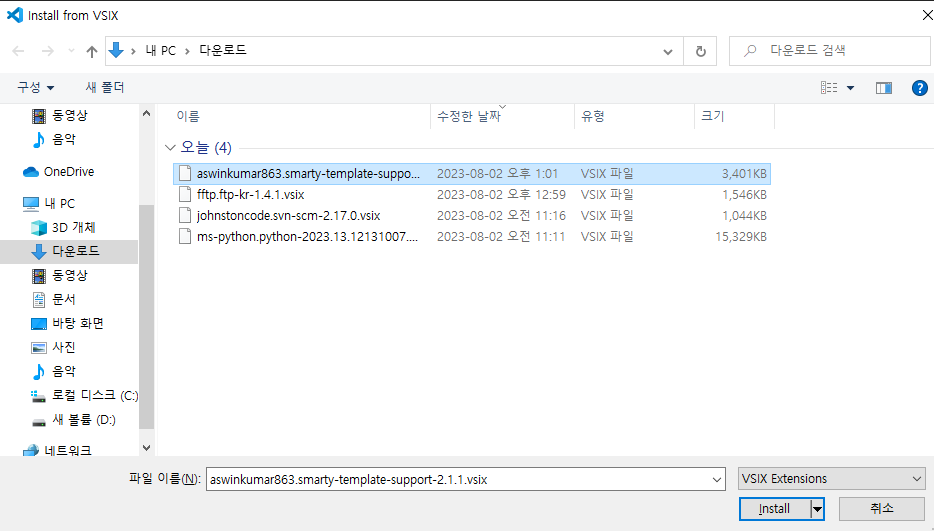934x531 pixels.
Task: Select ms-python.python-2023.13.12131007 file
Action: [307, 237]
